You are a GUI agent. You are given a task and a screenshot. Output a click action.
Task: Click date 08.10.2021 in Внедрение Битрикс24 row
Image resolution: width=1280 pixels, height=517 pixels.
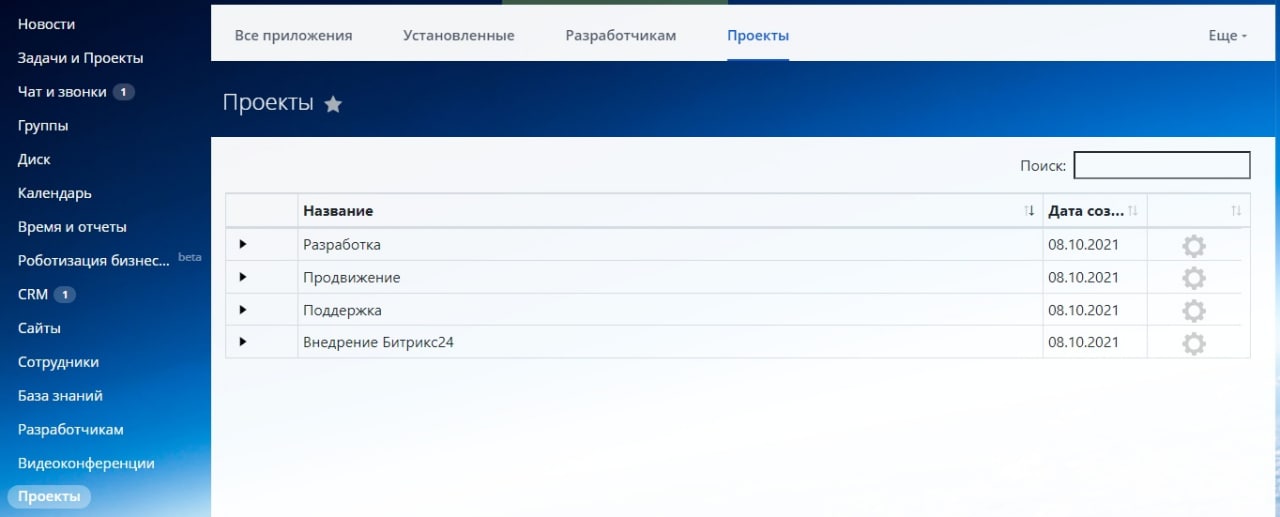coord(1083,342)
